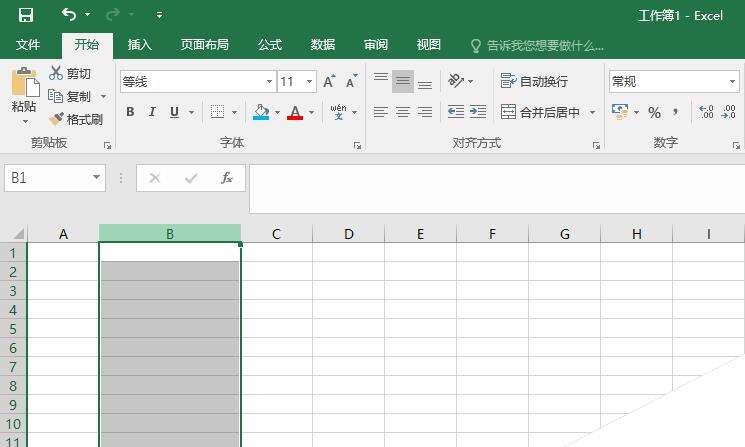This screenshot has height=447, width=745.
Task: Open the 复制 dropdown arrow
Action: (104, 96)
